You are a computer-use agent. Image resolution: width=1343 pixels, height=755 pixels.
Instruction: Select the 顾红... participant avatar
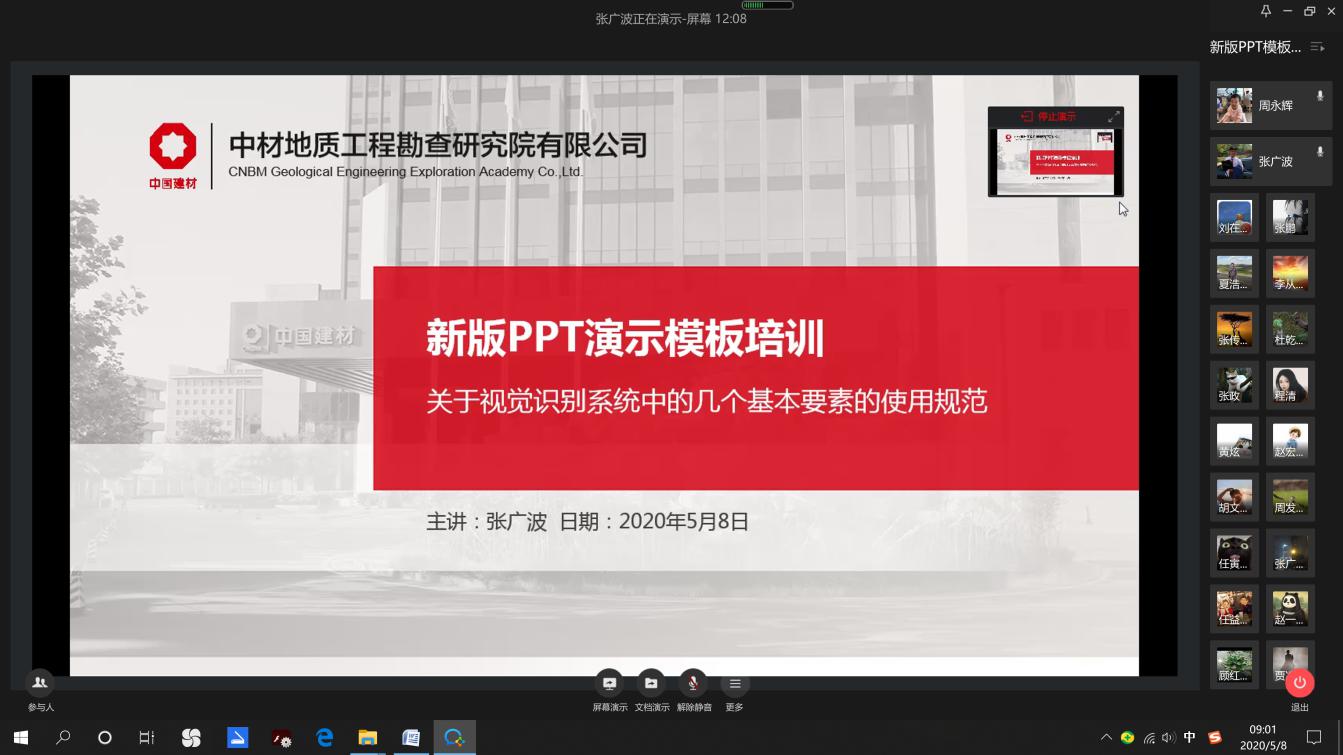1234,665
